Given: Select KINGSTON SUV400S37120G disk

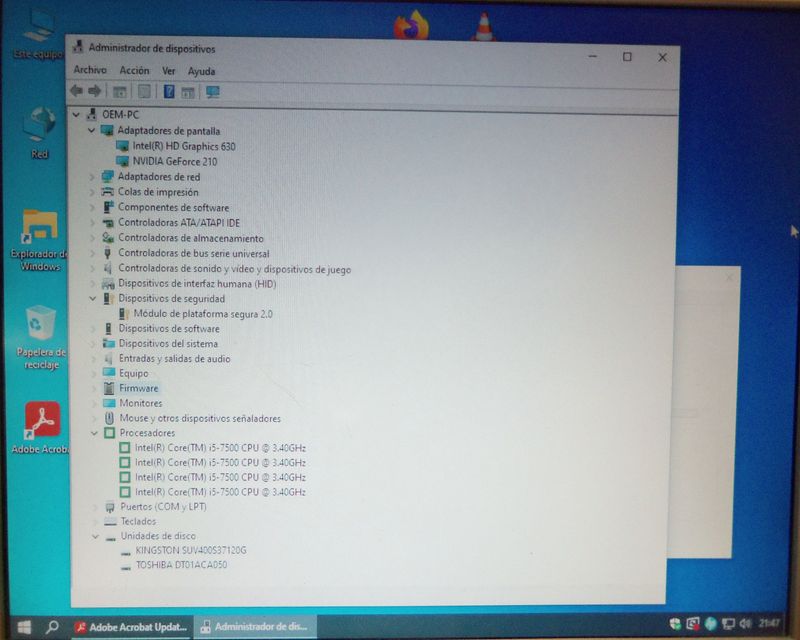Looking at the screenshot, I should tap(191, 550).
